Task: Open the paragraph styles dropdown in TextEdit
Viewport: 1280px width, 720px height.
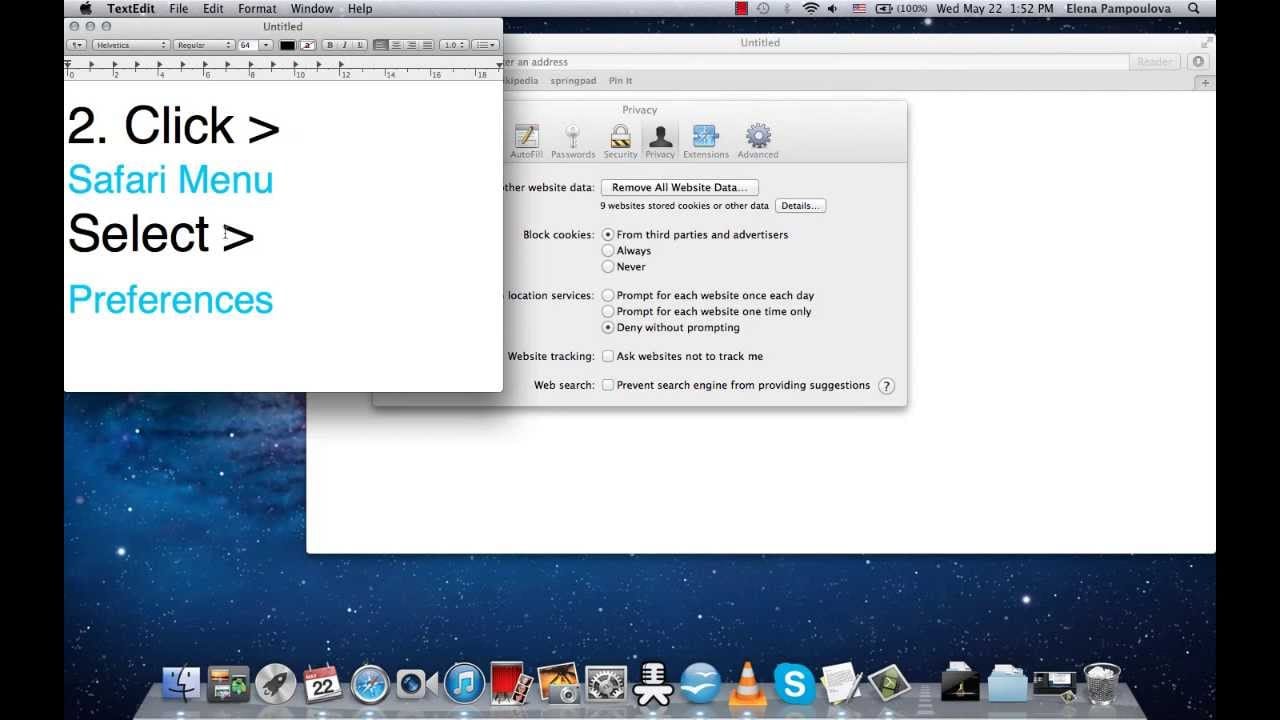Action: click(x=77, y=45)
